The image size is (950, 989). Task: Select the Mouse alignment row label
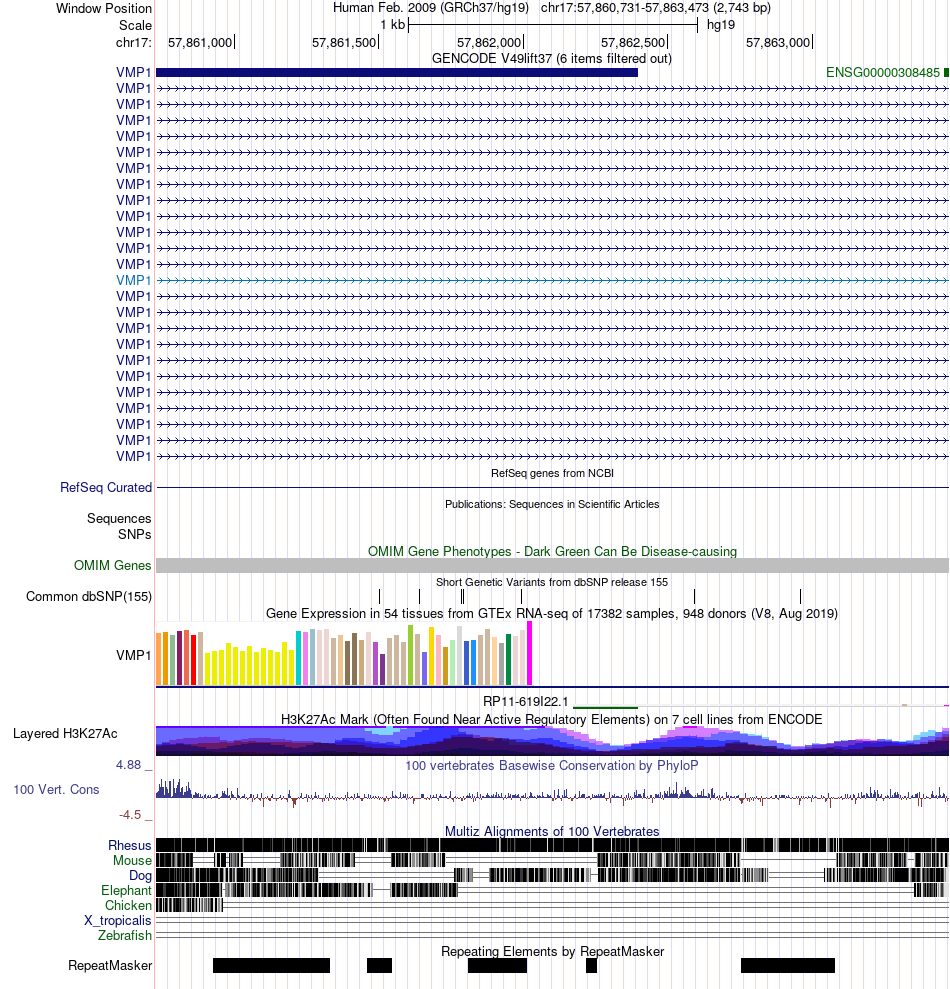pyautogui.click(x=132, y=860)
